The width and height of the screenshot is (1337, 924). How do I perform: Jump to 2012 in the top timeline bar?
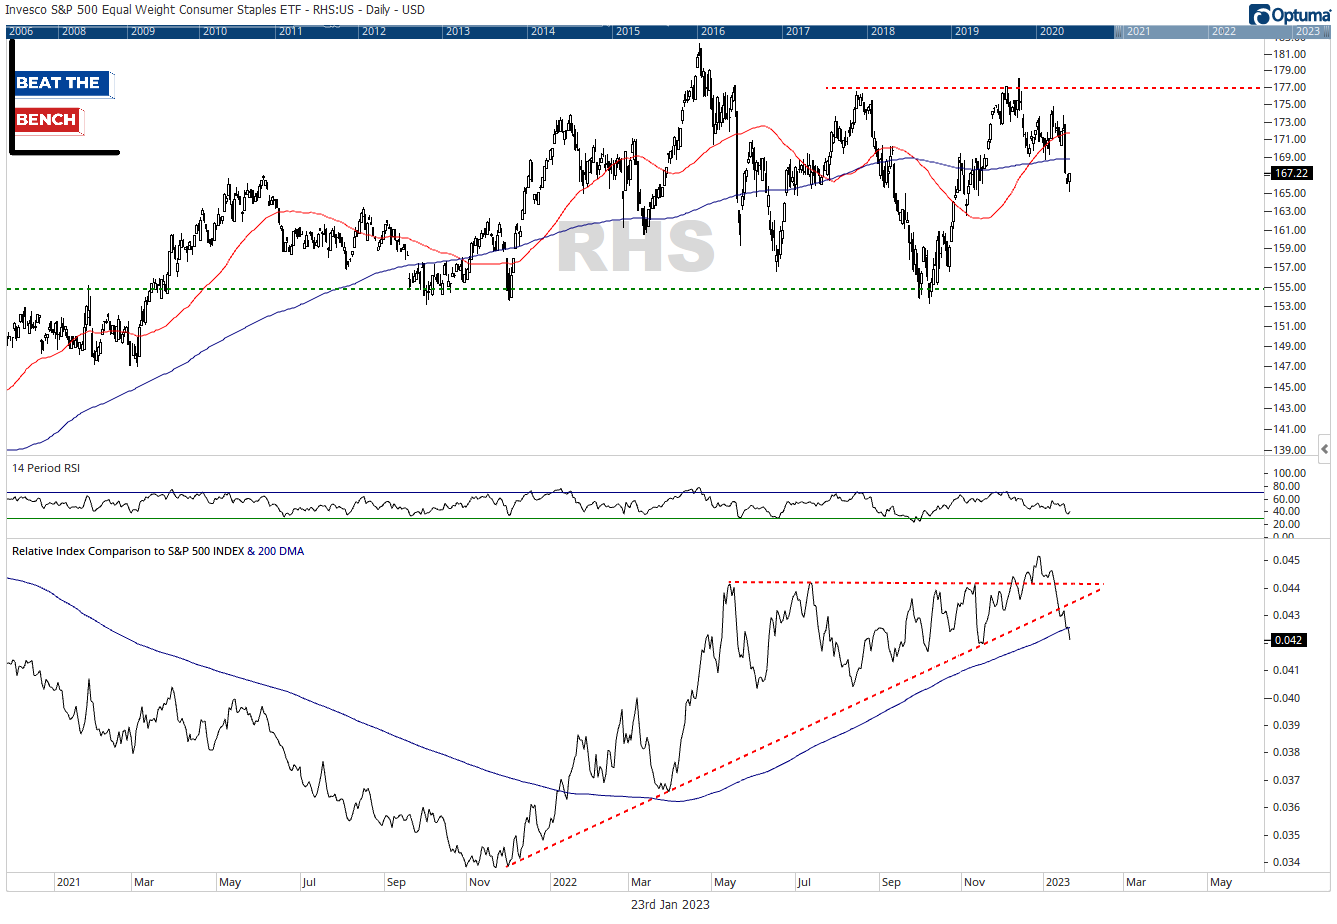pyautogui.click(x=374, y=31)
